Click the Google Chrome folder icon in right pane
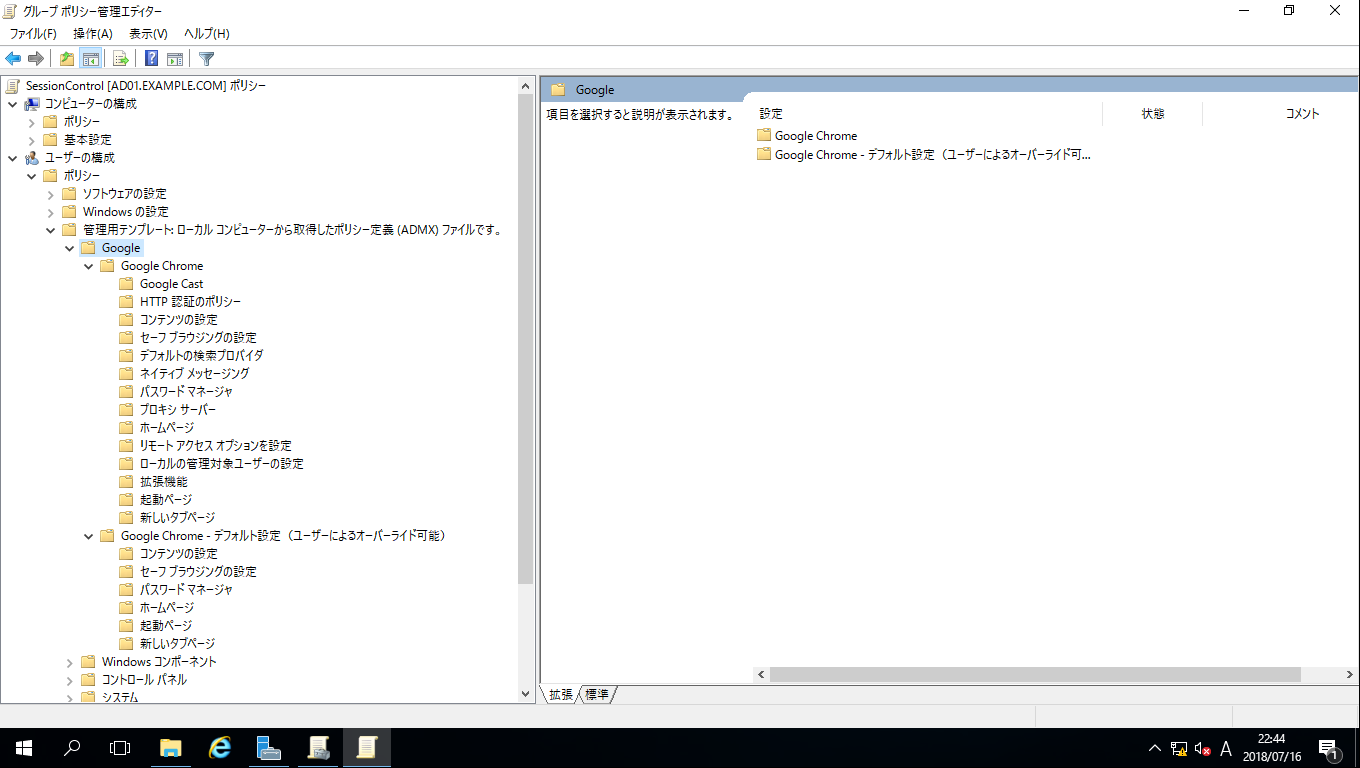This screenshot has height=768, width=1360. coord(764,135)
